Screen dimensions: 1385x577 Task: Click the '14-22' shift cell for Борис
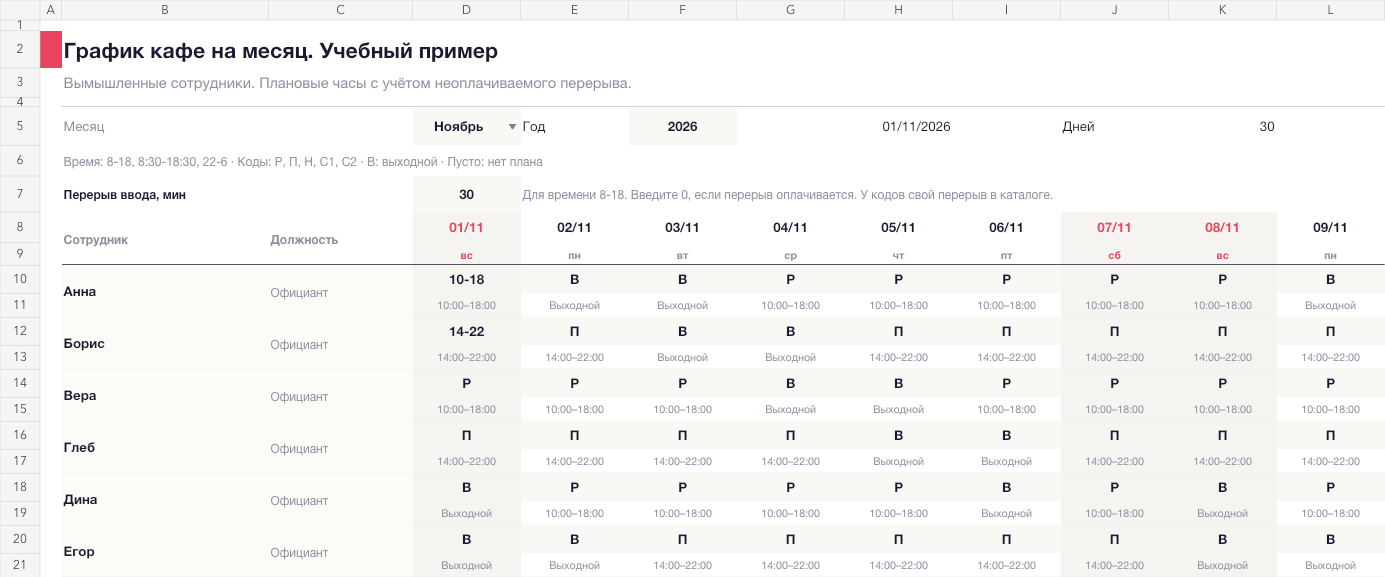click(x=466, y=331)
